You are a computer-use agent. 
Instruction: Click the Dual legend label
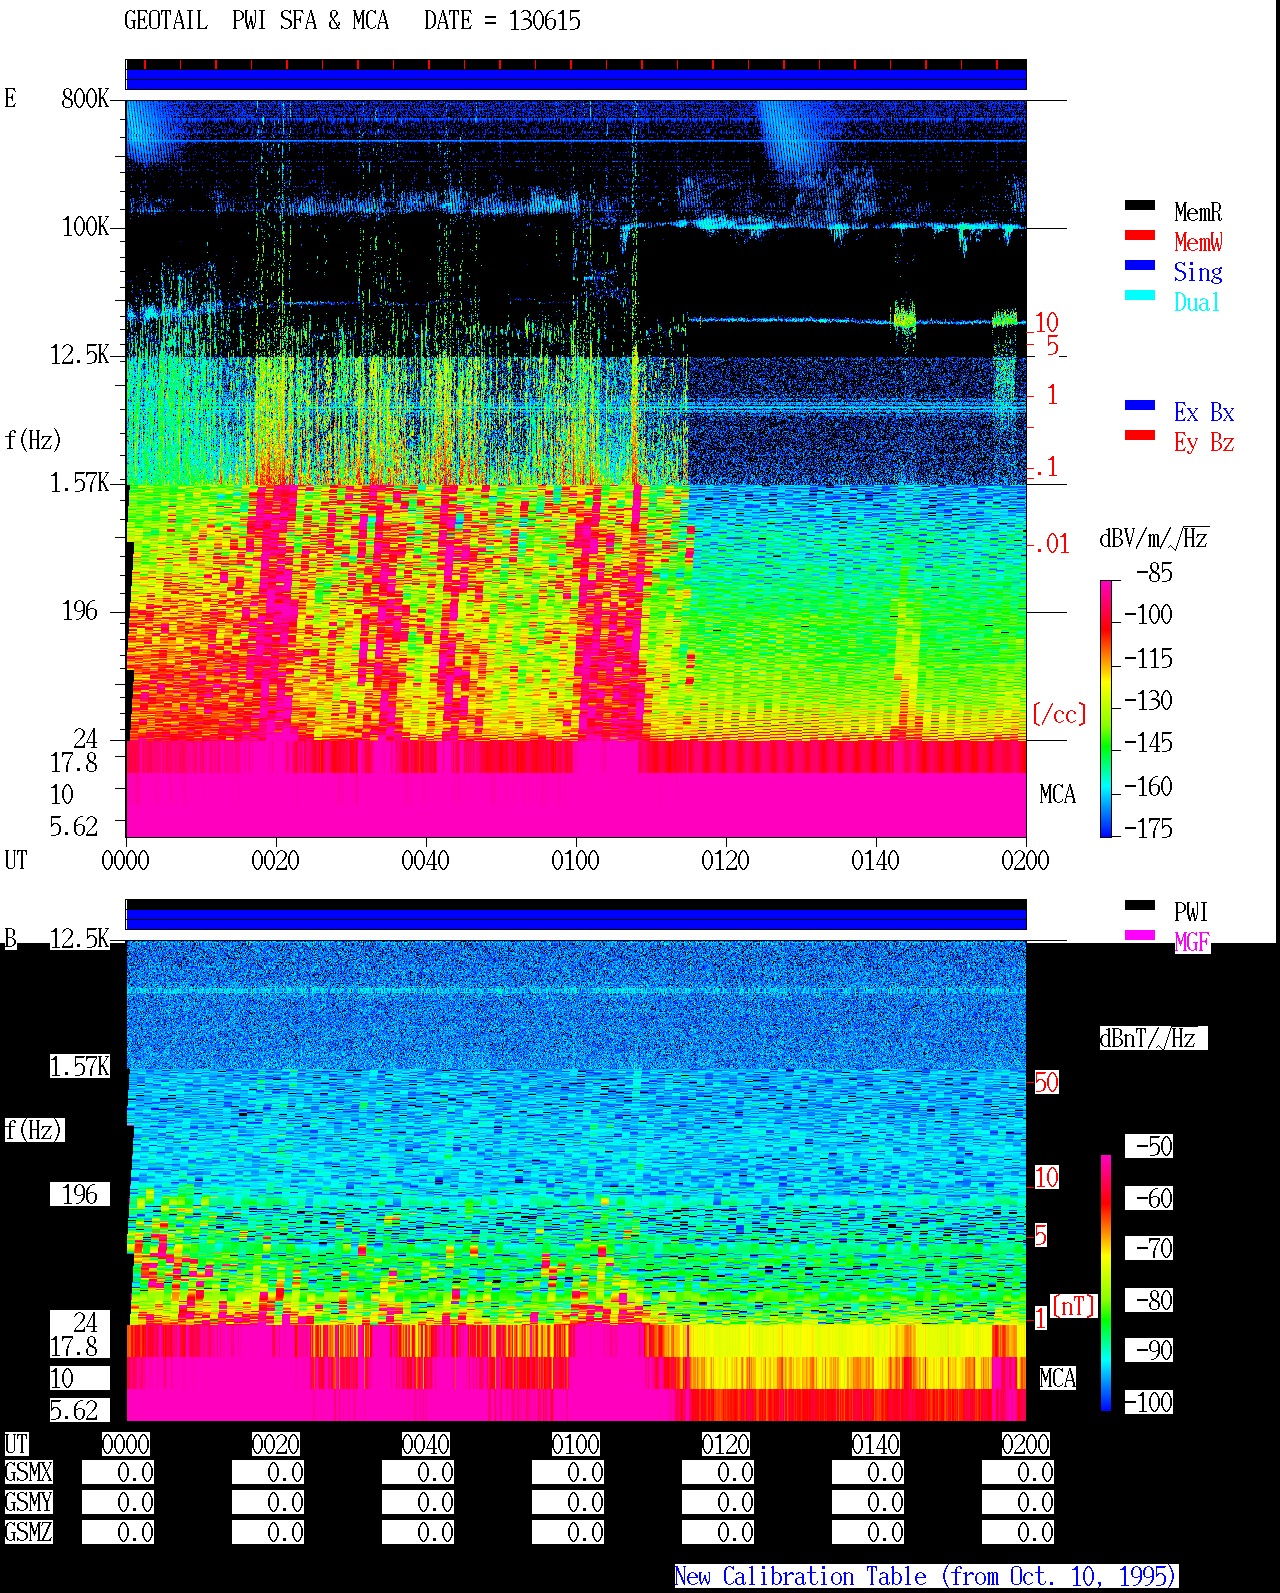tap(1198, 302)
